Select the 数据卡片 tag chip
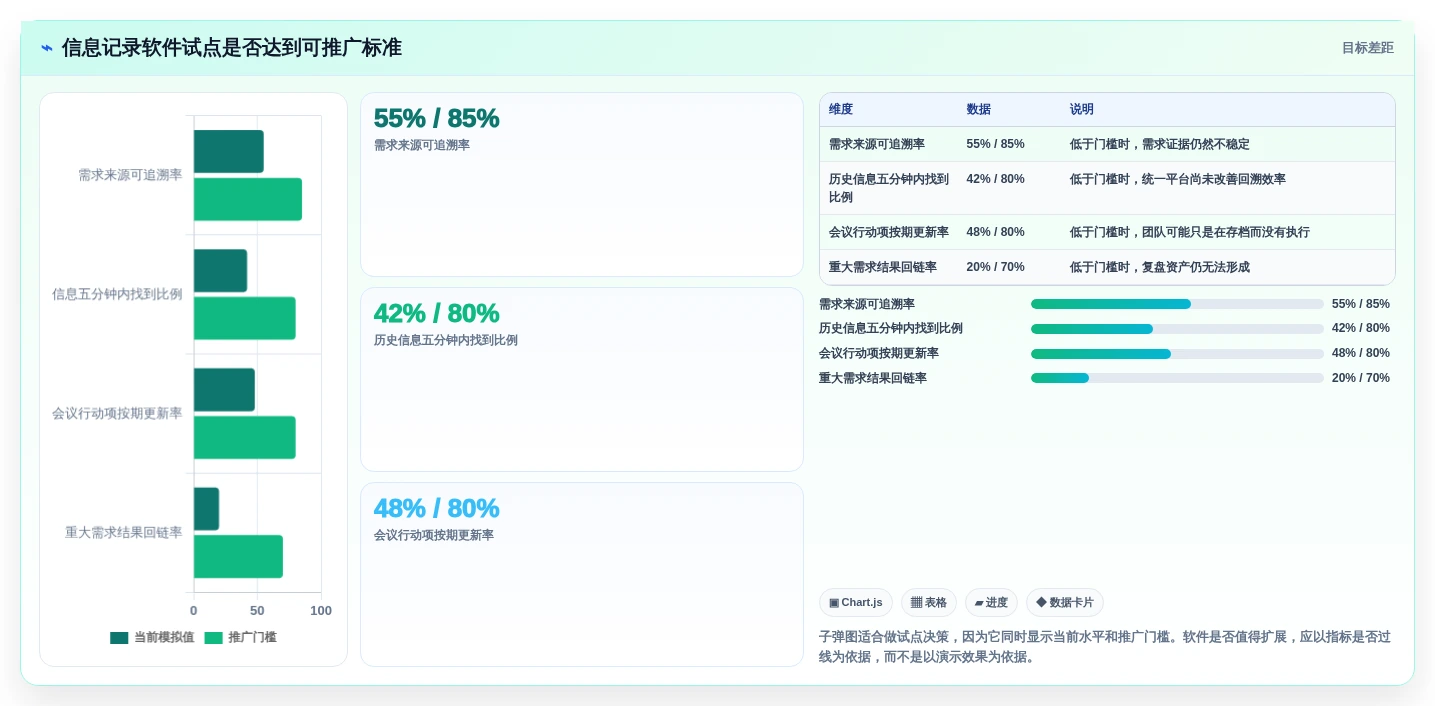 [1064, 602]
